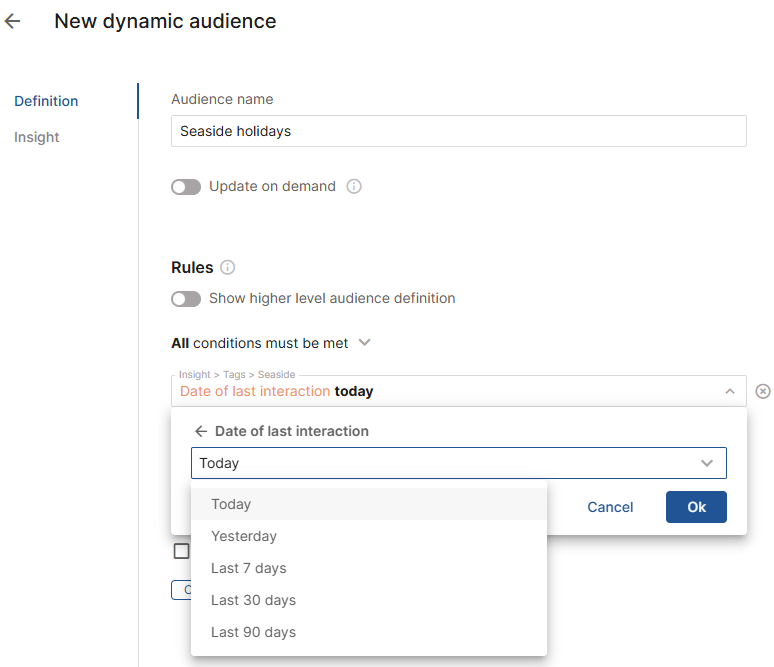The width and height of the screenshot is (774, 667).
Task: Select Last 7 days option
Action: point(369,568)
